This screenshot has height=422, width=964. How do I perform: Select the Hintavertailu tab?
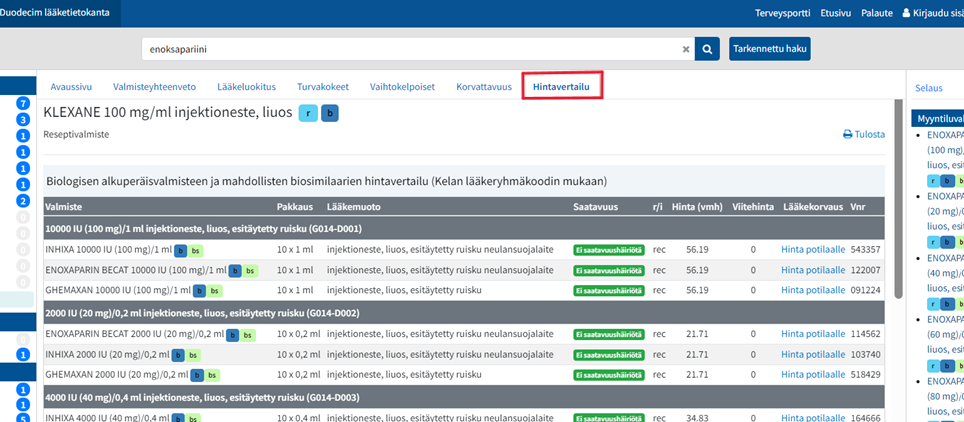tap(561, 87)
